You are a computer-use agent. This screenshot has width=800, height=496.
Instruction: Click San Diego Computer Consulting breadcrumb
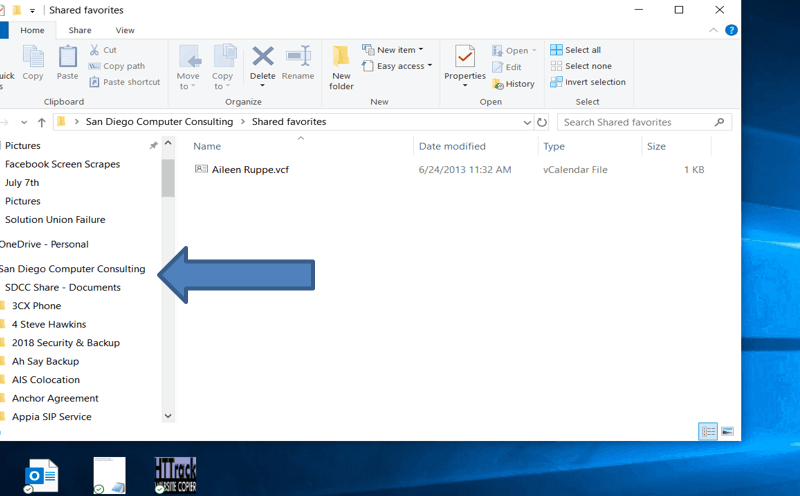[x=159, y=121]
